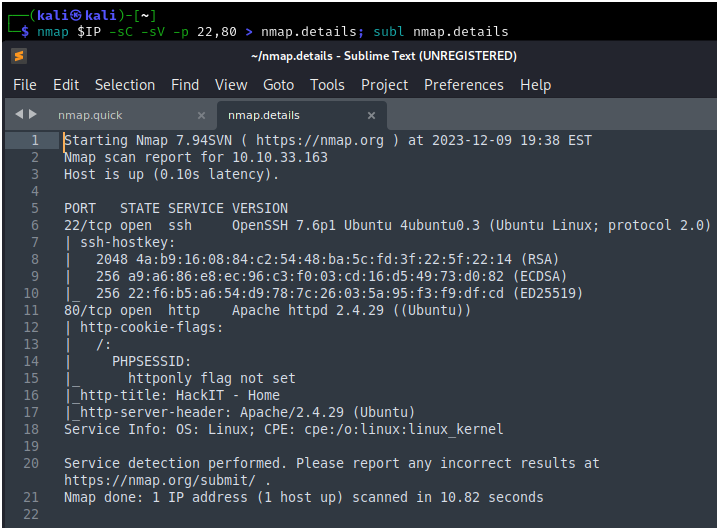Show the View menu
719x530 pixels.
click(231, 85)
